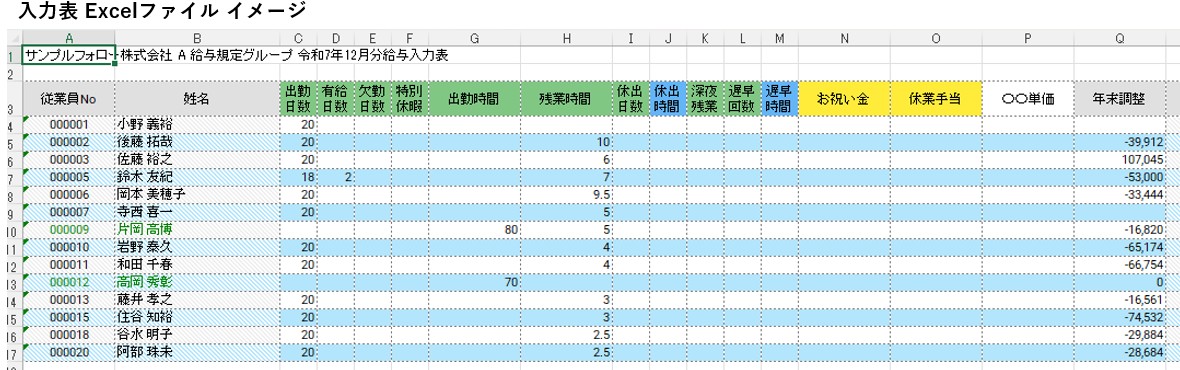
Task: Click column header B
Action: tap(197, 38)
